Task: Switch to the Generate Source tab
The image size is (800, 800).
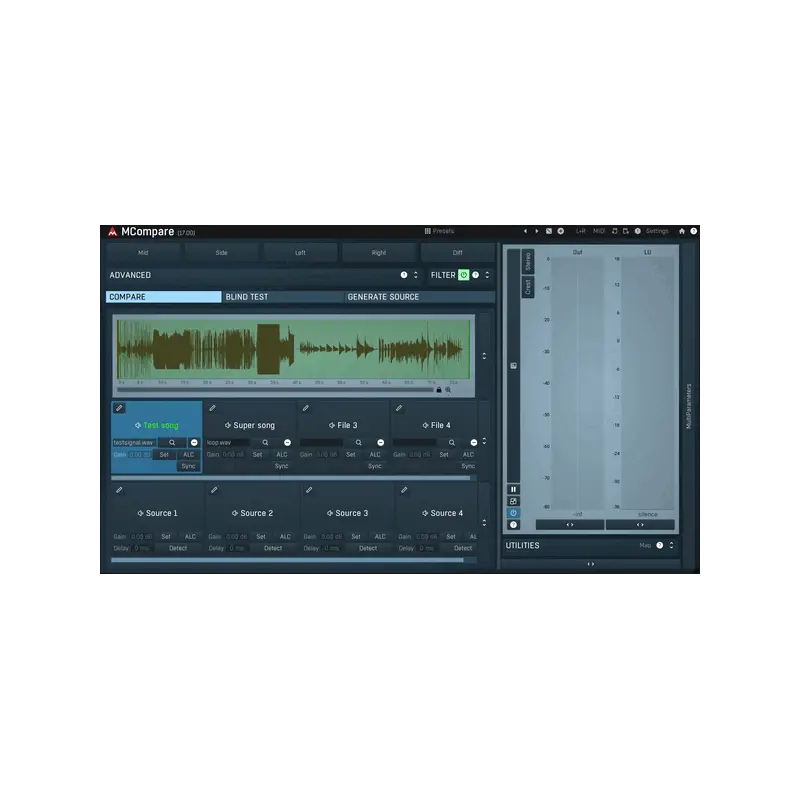Action: [x=419, y=297]
